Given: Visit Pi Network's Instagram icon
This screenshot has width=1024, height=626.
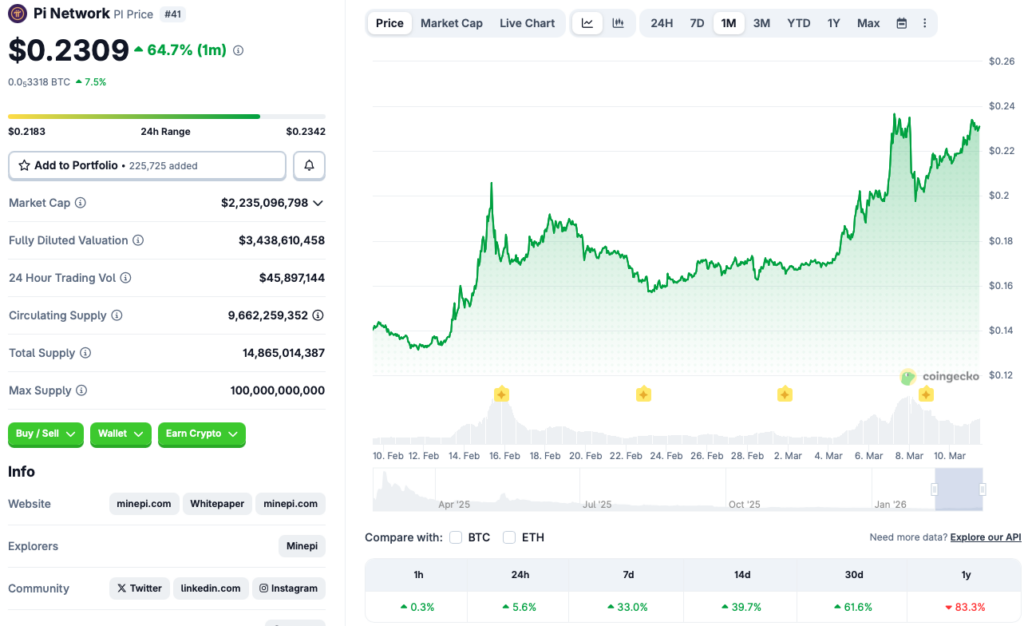Looking at the screenshot, I should click(289, 588).
